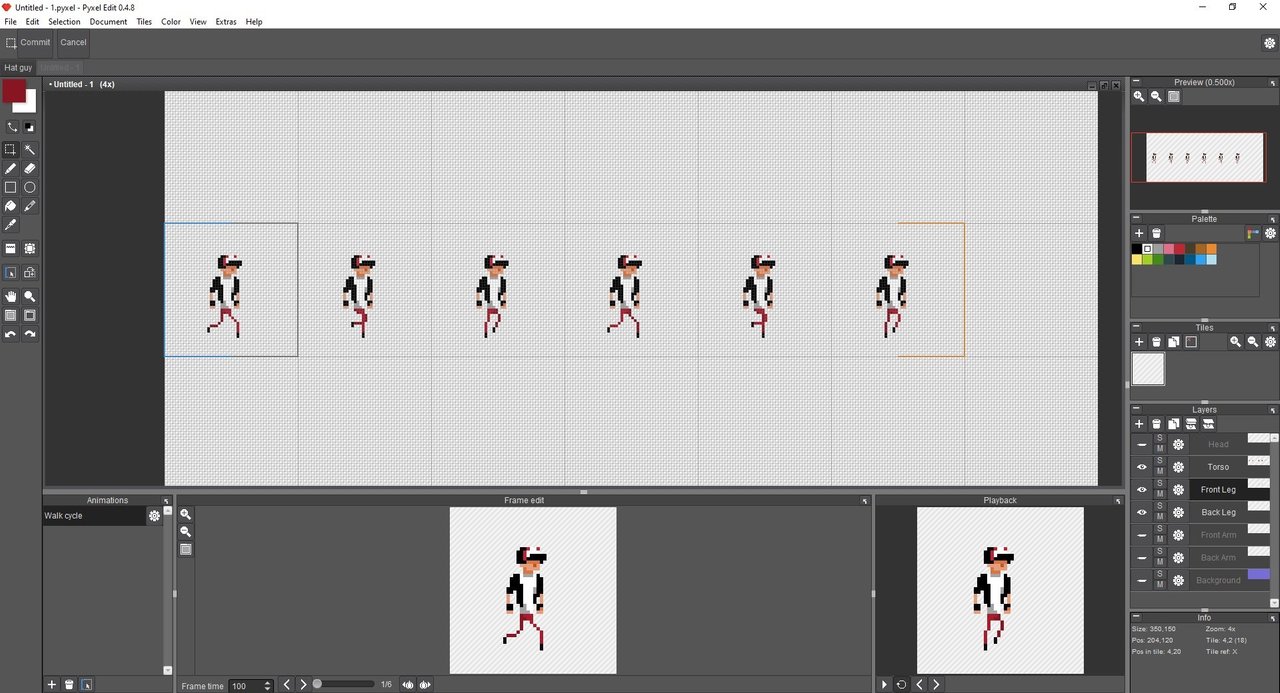
Task: Select the paint bucket fill tool
Action: [10, 206]
